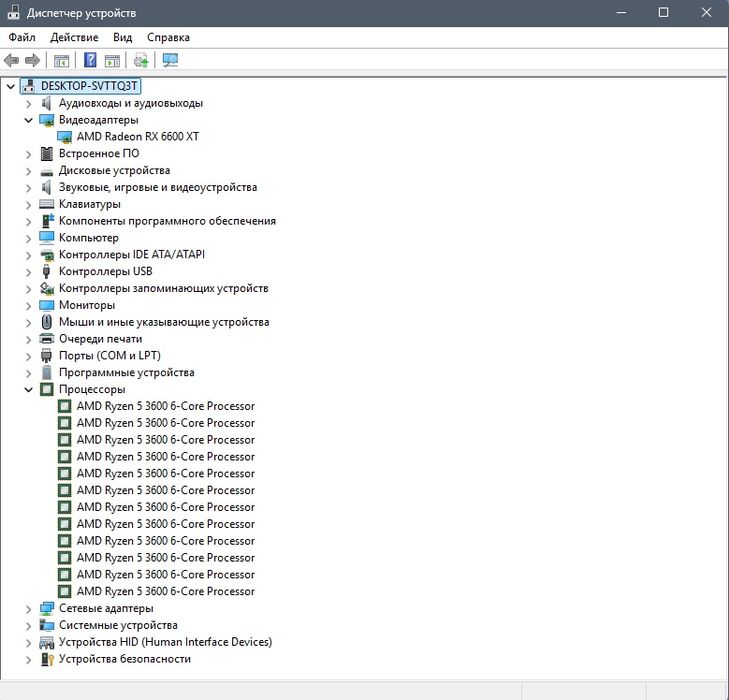Screen dimensions: 729x700
Task: Expand the Компьютер category
Action: pyautogui.click(x=28, y=238)
